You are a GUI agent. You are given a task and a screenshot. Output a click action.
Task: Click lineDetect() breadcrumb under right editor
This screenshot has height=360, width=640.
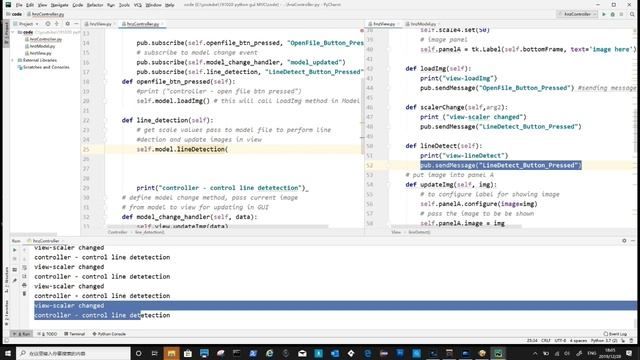pyautogui.click(x=419, y=232)
